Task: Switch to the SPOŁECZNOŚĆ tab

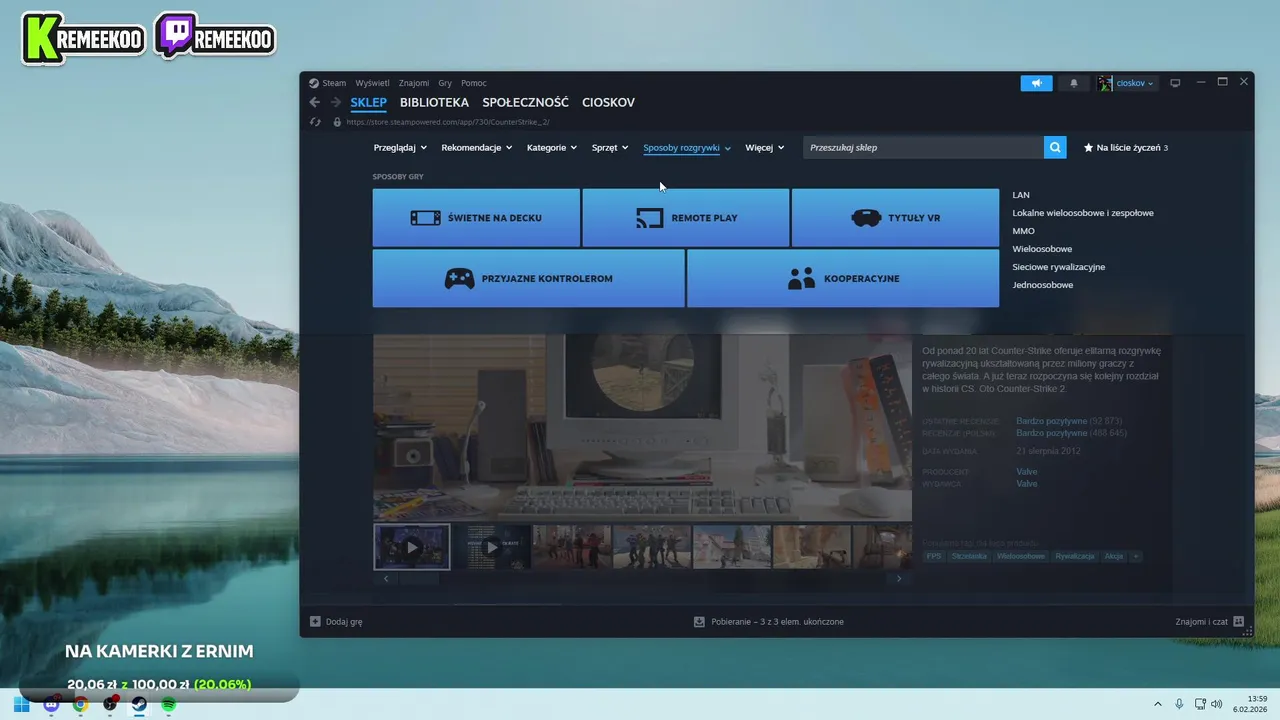Action: 525,102
